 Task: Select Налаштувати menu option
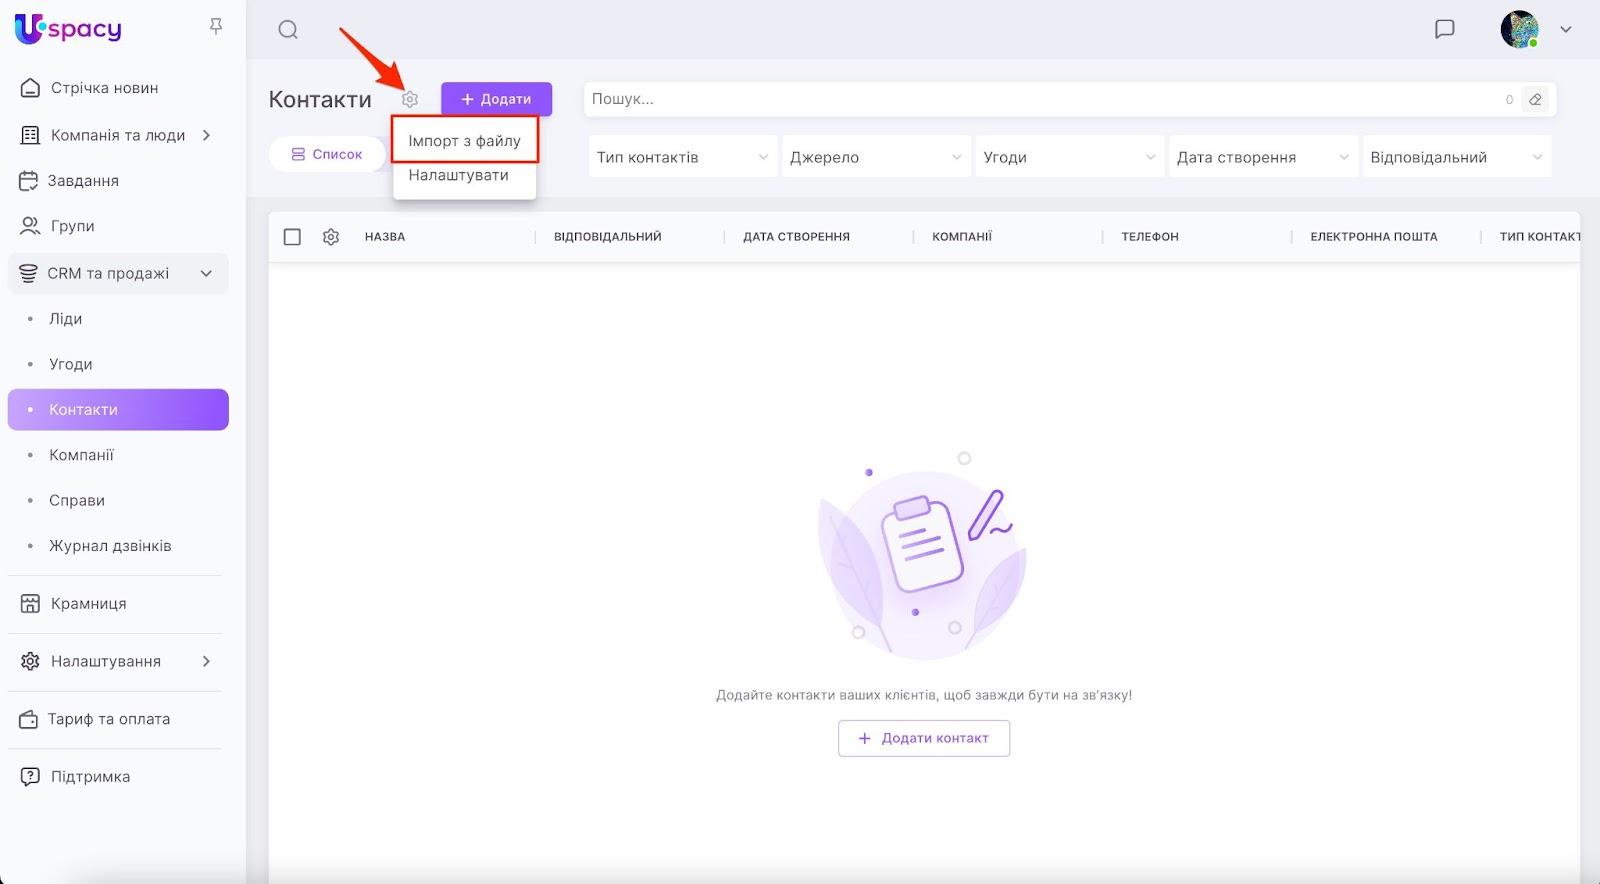tap(459, 175)
